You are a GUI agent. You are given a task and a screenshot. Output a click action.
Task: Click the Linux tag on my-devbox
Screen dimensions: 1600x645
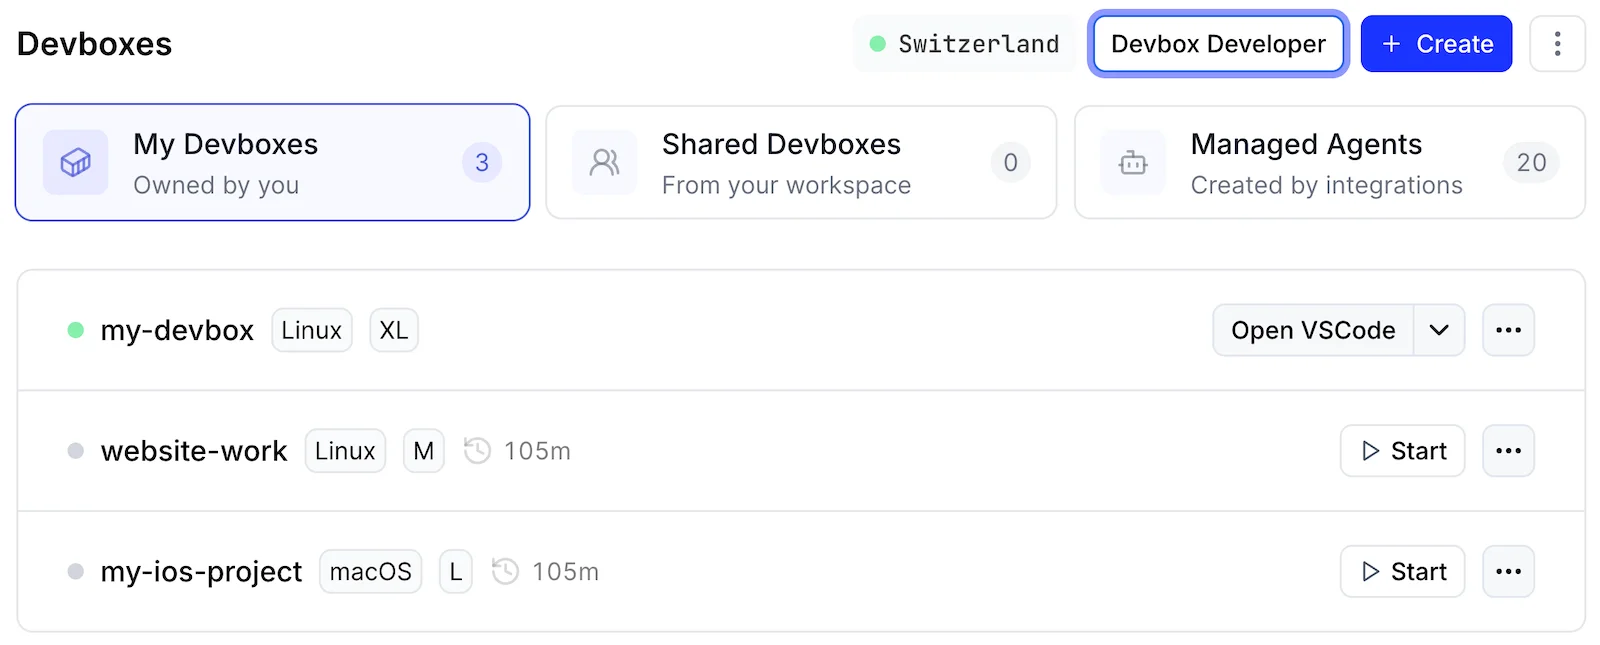(312, 330)
